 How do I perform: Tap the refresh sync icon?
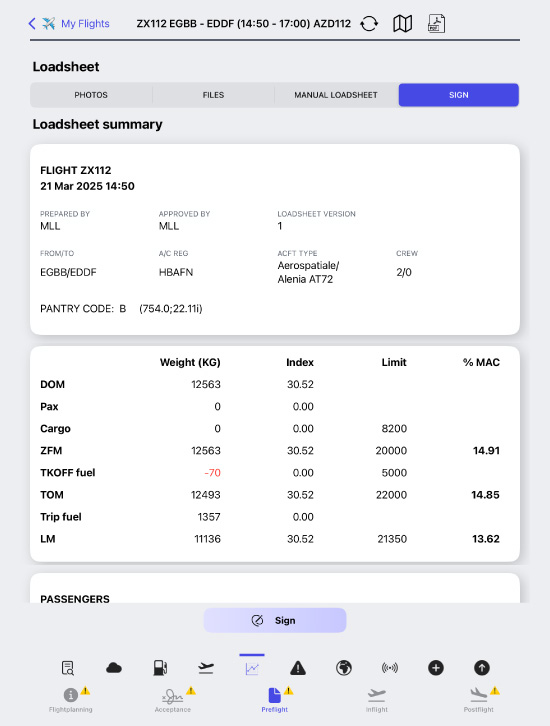point(369,24)
